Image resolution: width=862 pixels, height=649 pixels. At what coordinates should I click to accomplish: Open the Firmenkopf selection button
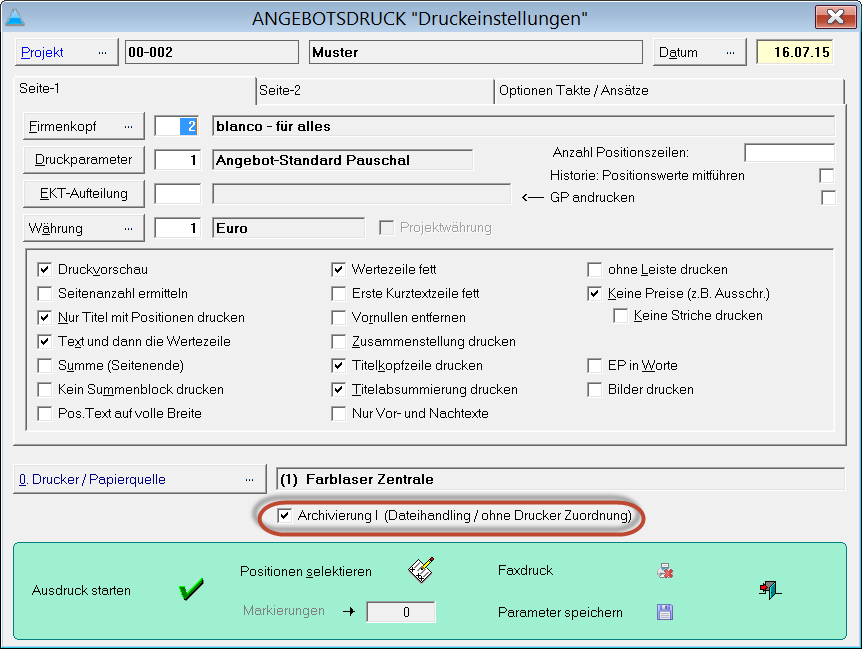tap(84, 127)
